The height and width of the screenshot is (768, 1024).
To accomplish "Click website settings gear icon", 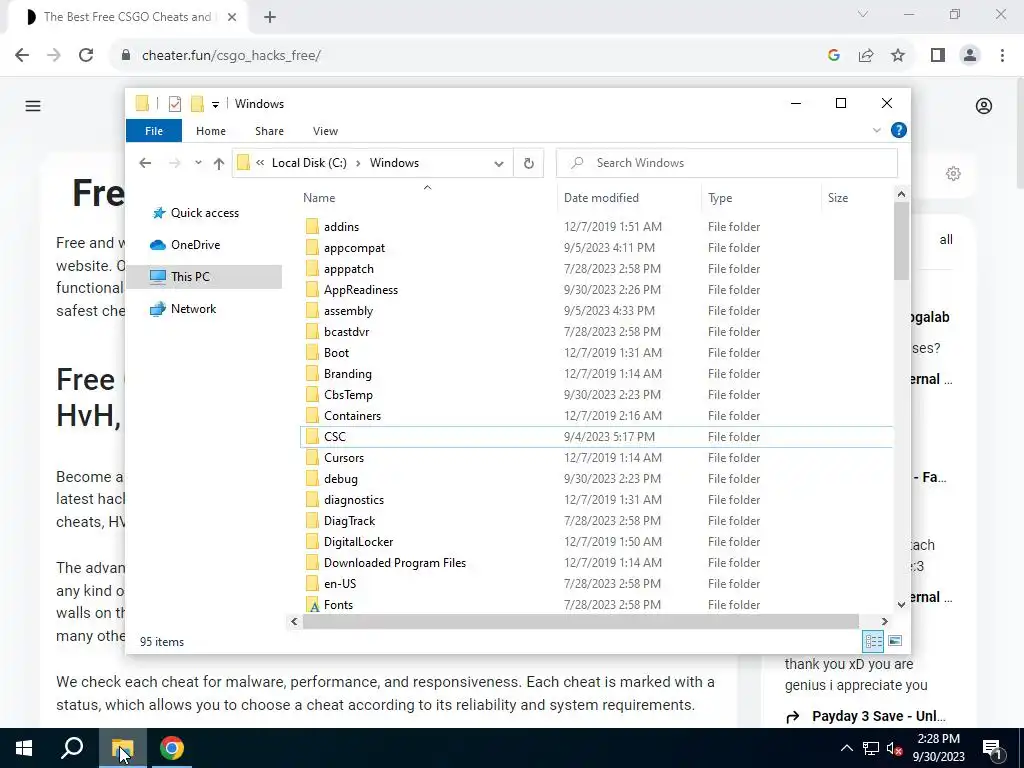I will pos(953,174).
